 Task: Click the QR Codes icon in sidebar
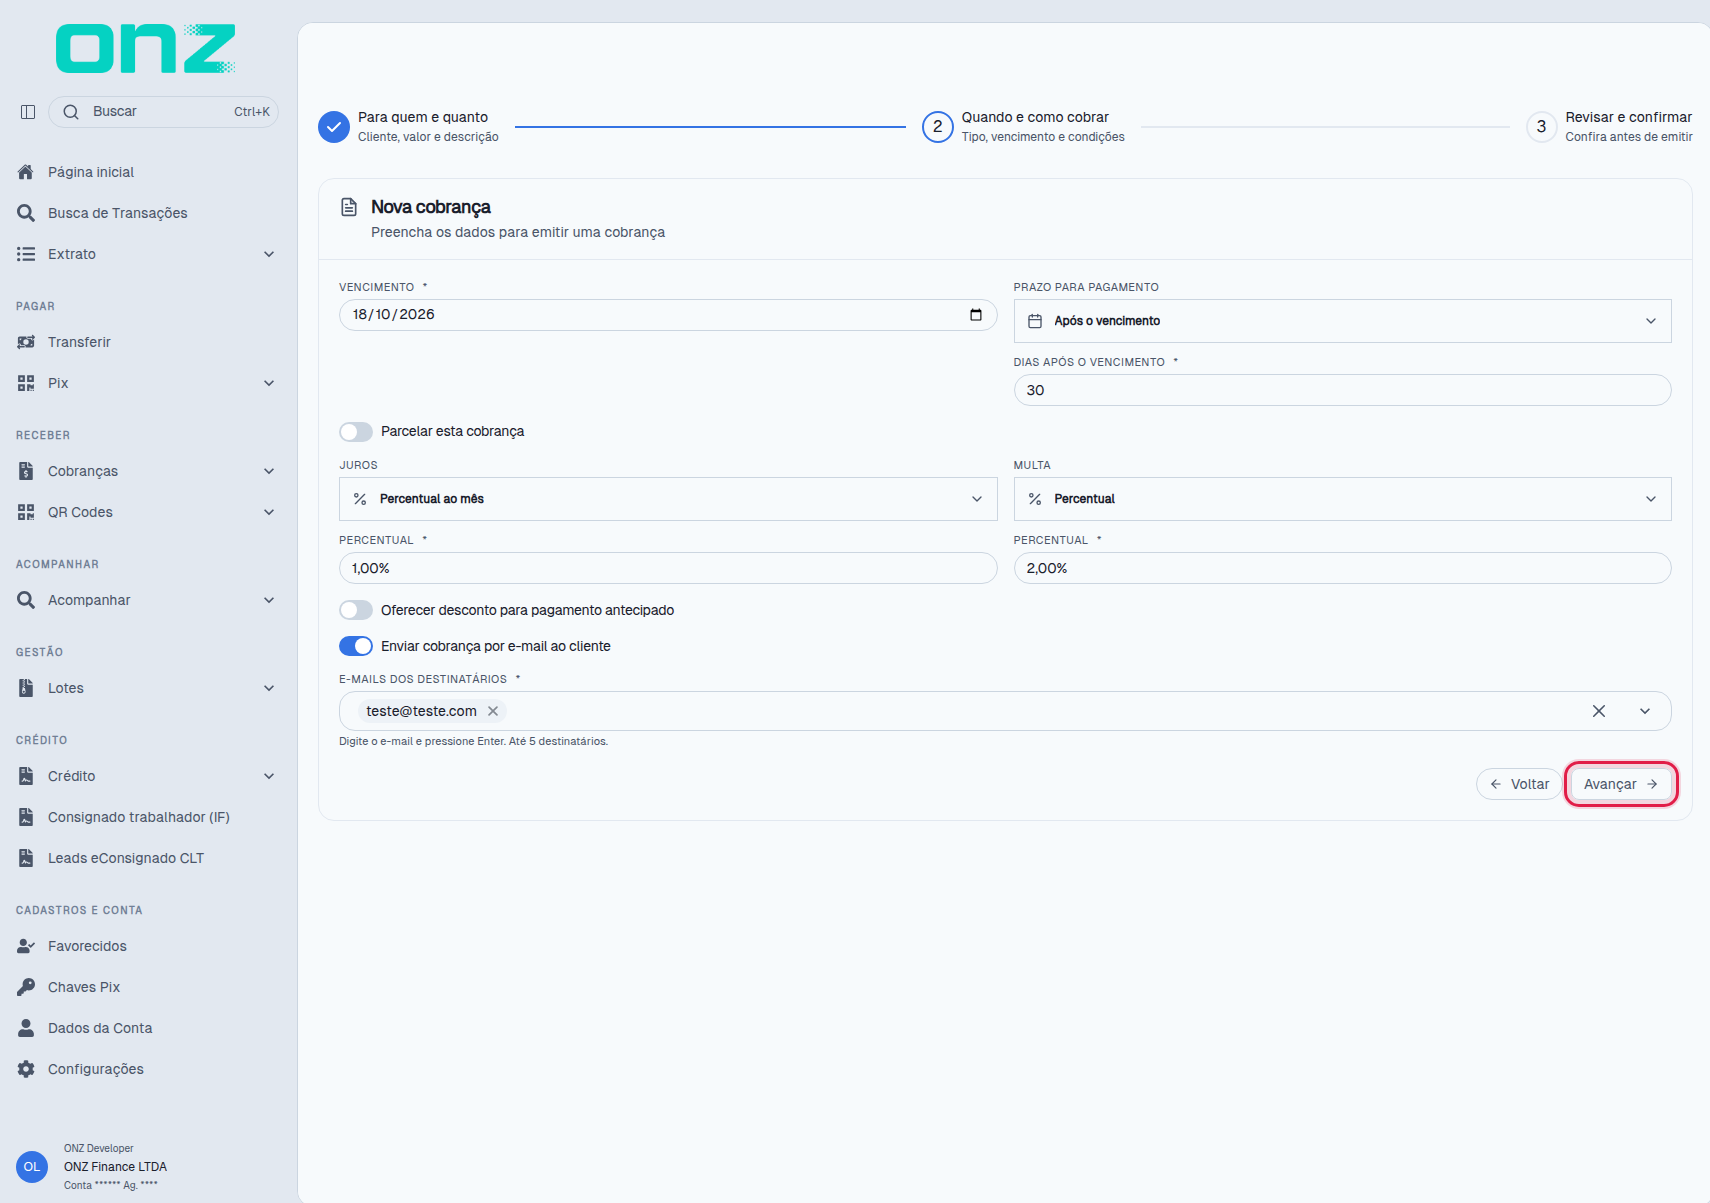26,512
